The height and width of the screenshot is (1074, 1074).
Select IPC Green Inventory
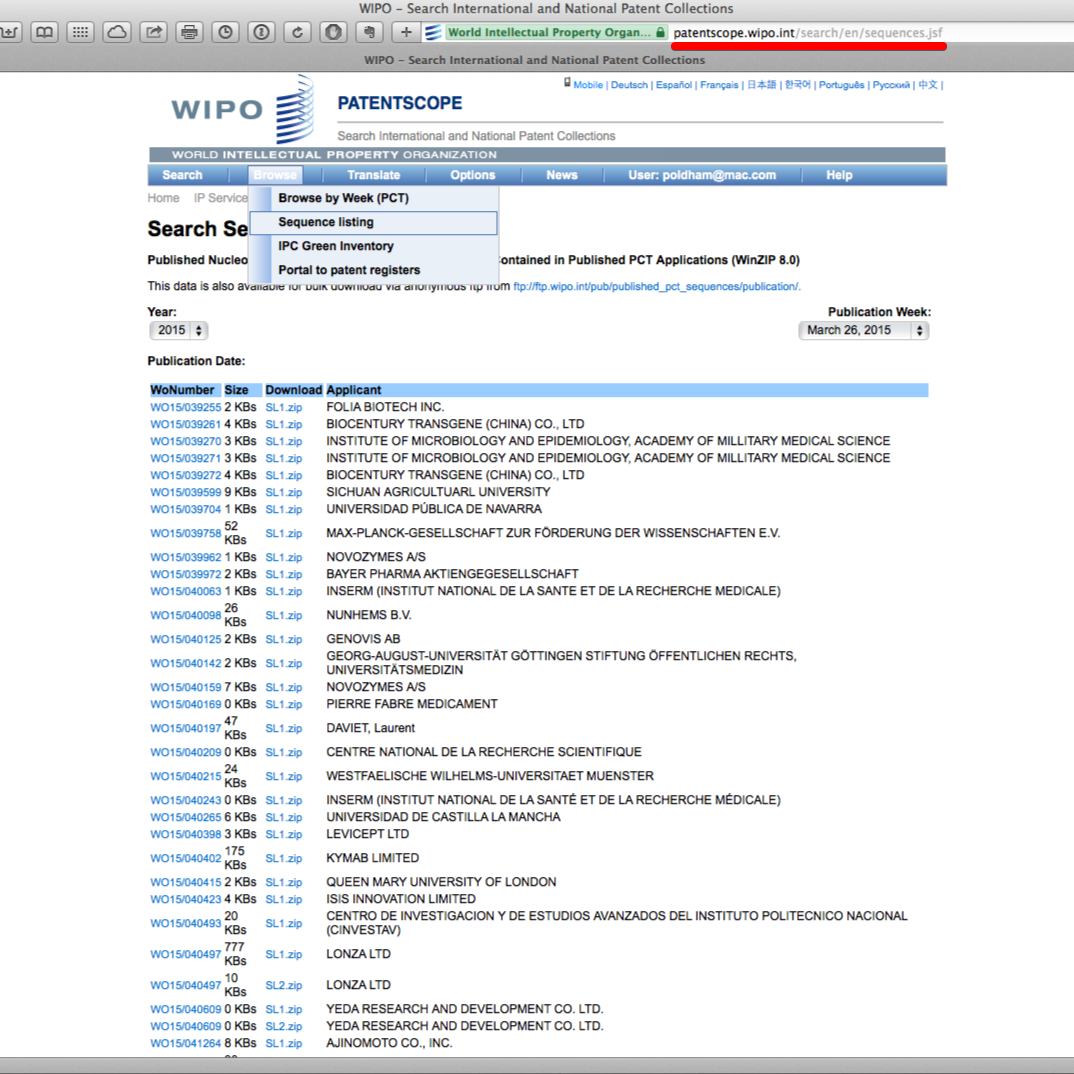[x=373, y=246]
